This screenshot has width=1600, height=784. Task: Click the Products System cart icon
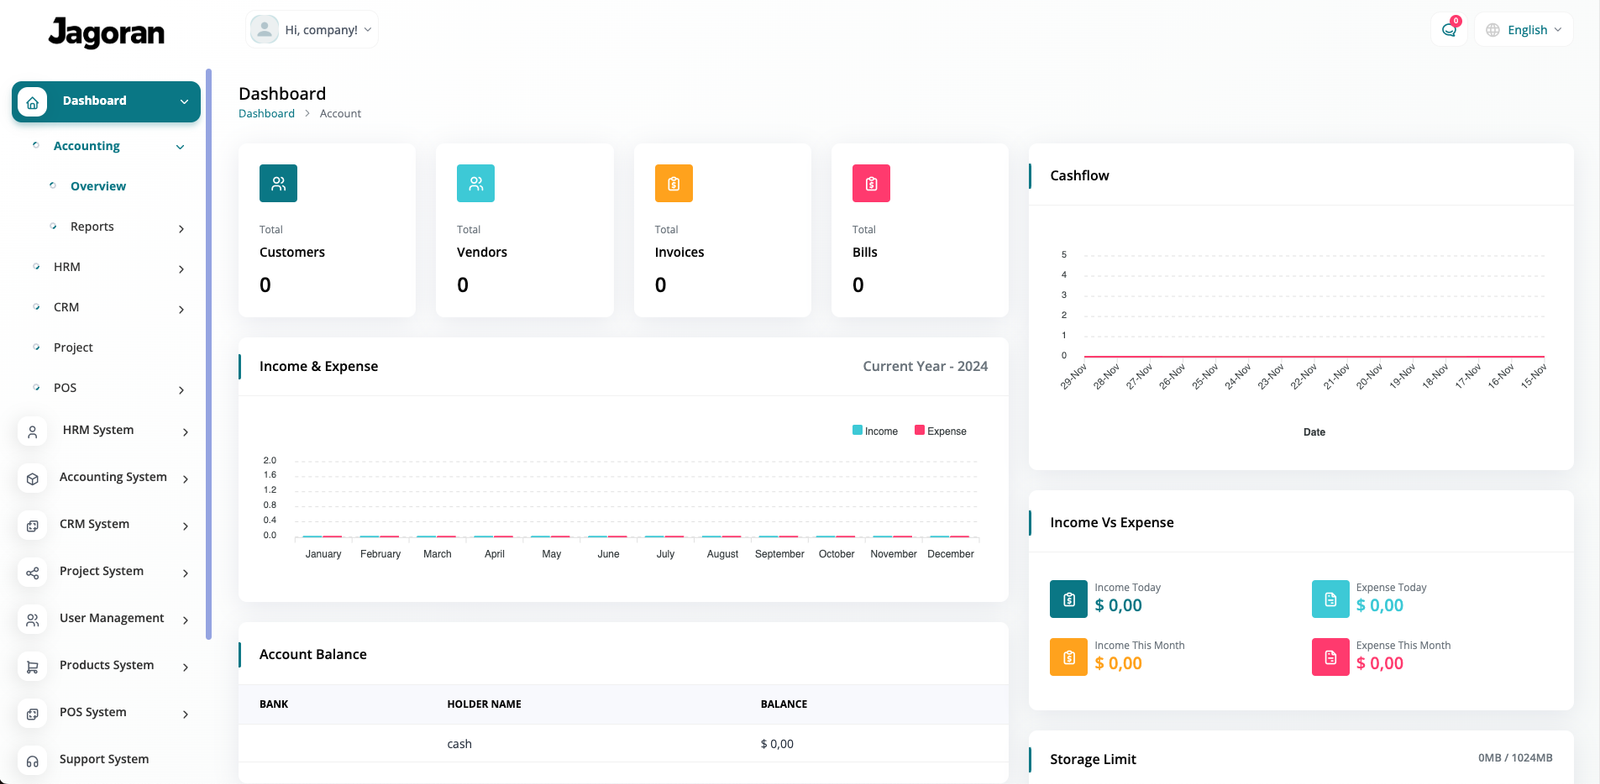pyautogui.click(x=33, y=666)
